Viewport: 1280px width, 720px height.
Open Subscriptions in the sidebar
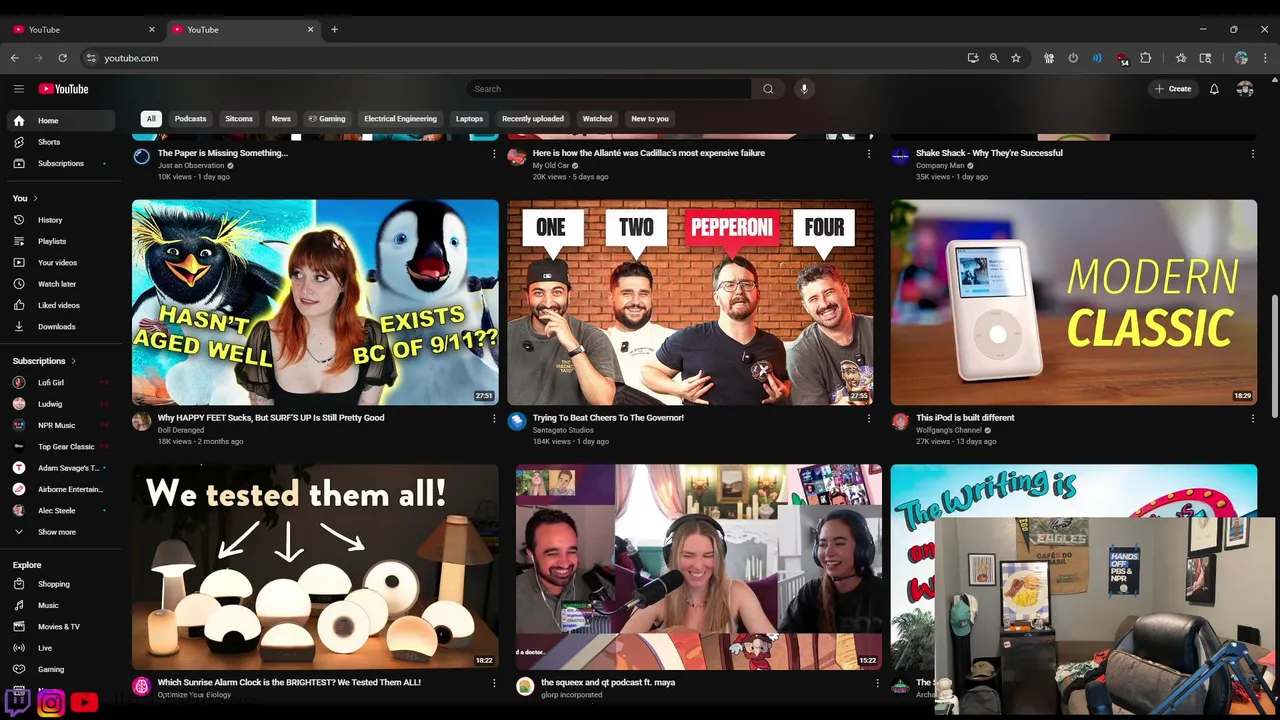(x=61, y=163)
